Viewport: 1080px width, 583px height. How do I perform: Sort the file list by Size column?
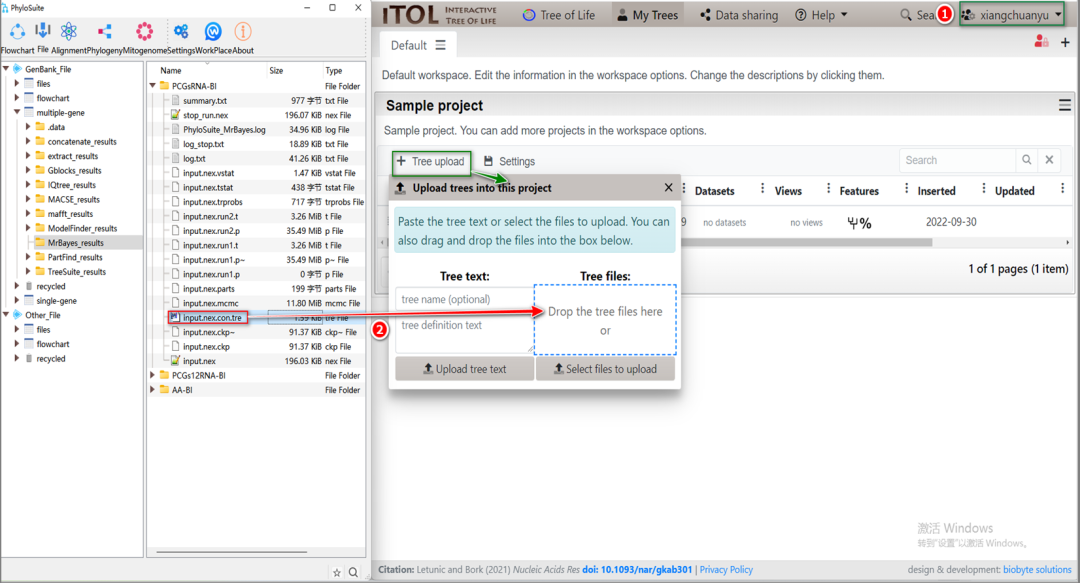pyautogui.click(x=276, y=70)
